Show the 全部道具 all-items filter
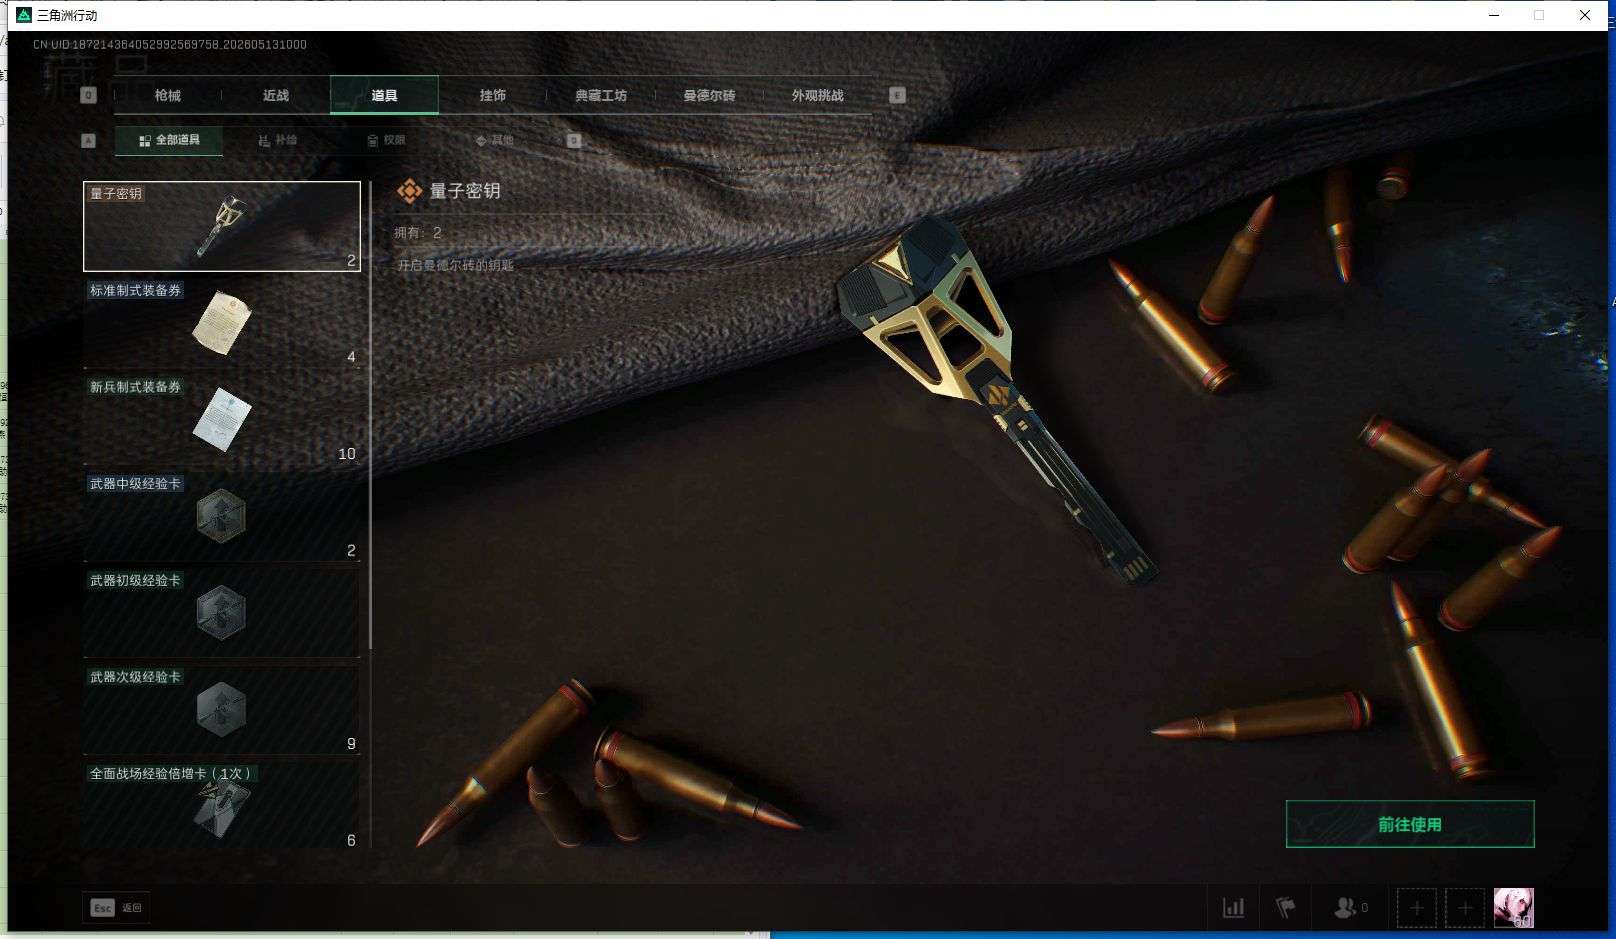 [169, 140]
